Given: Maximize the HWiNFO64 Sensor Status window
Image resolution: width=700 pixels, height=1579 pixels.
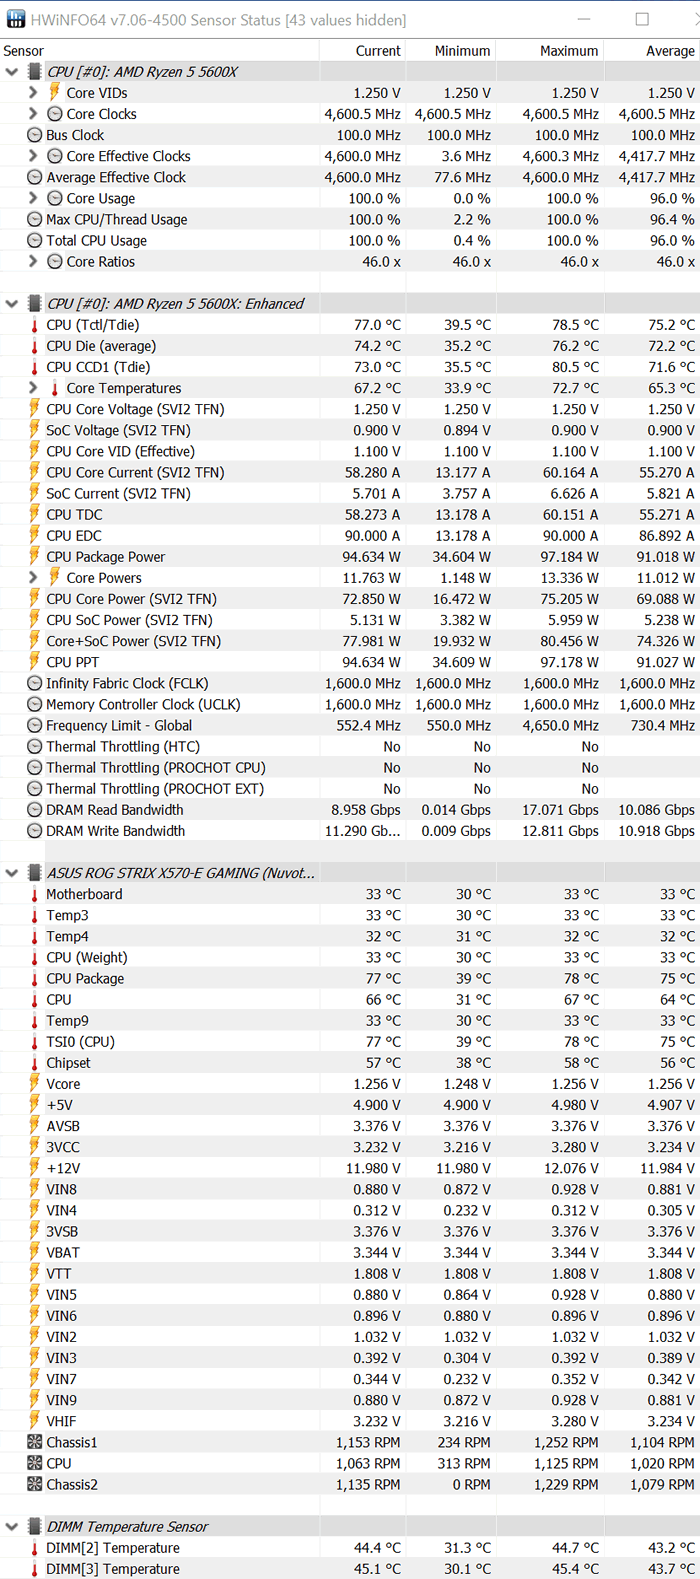Looking at the screenshot, I should tap(642, 20).
